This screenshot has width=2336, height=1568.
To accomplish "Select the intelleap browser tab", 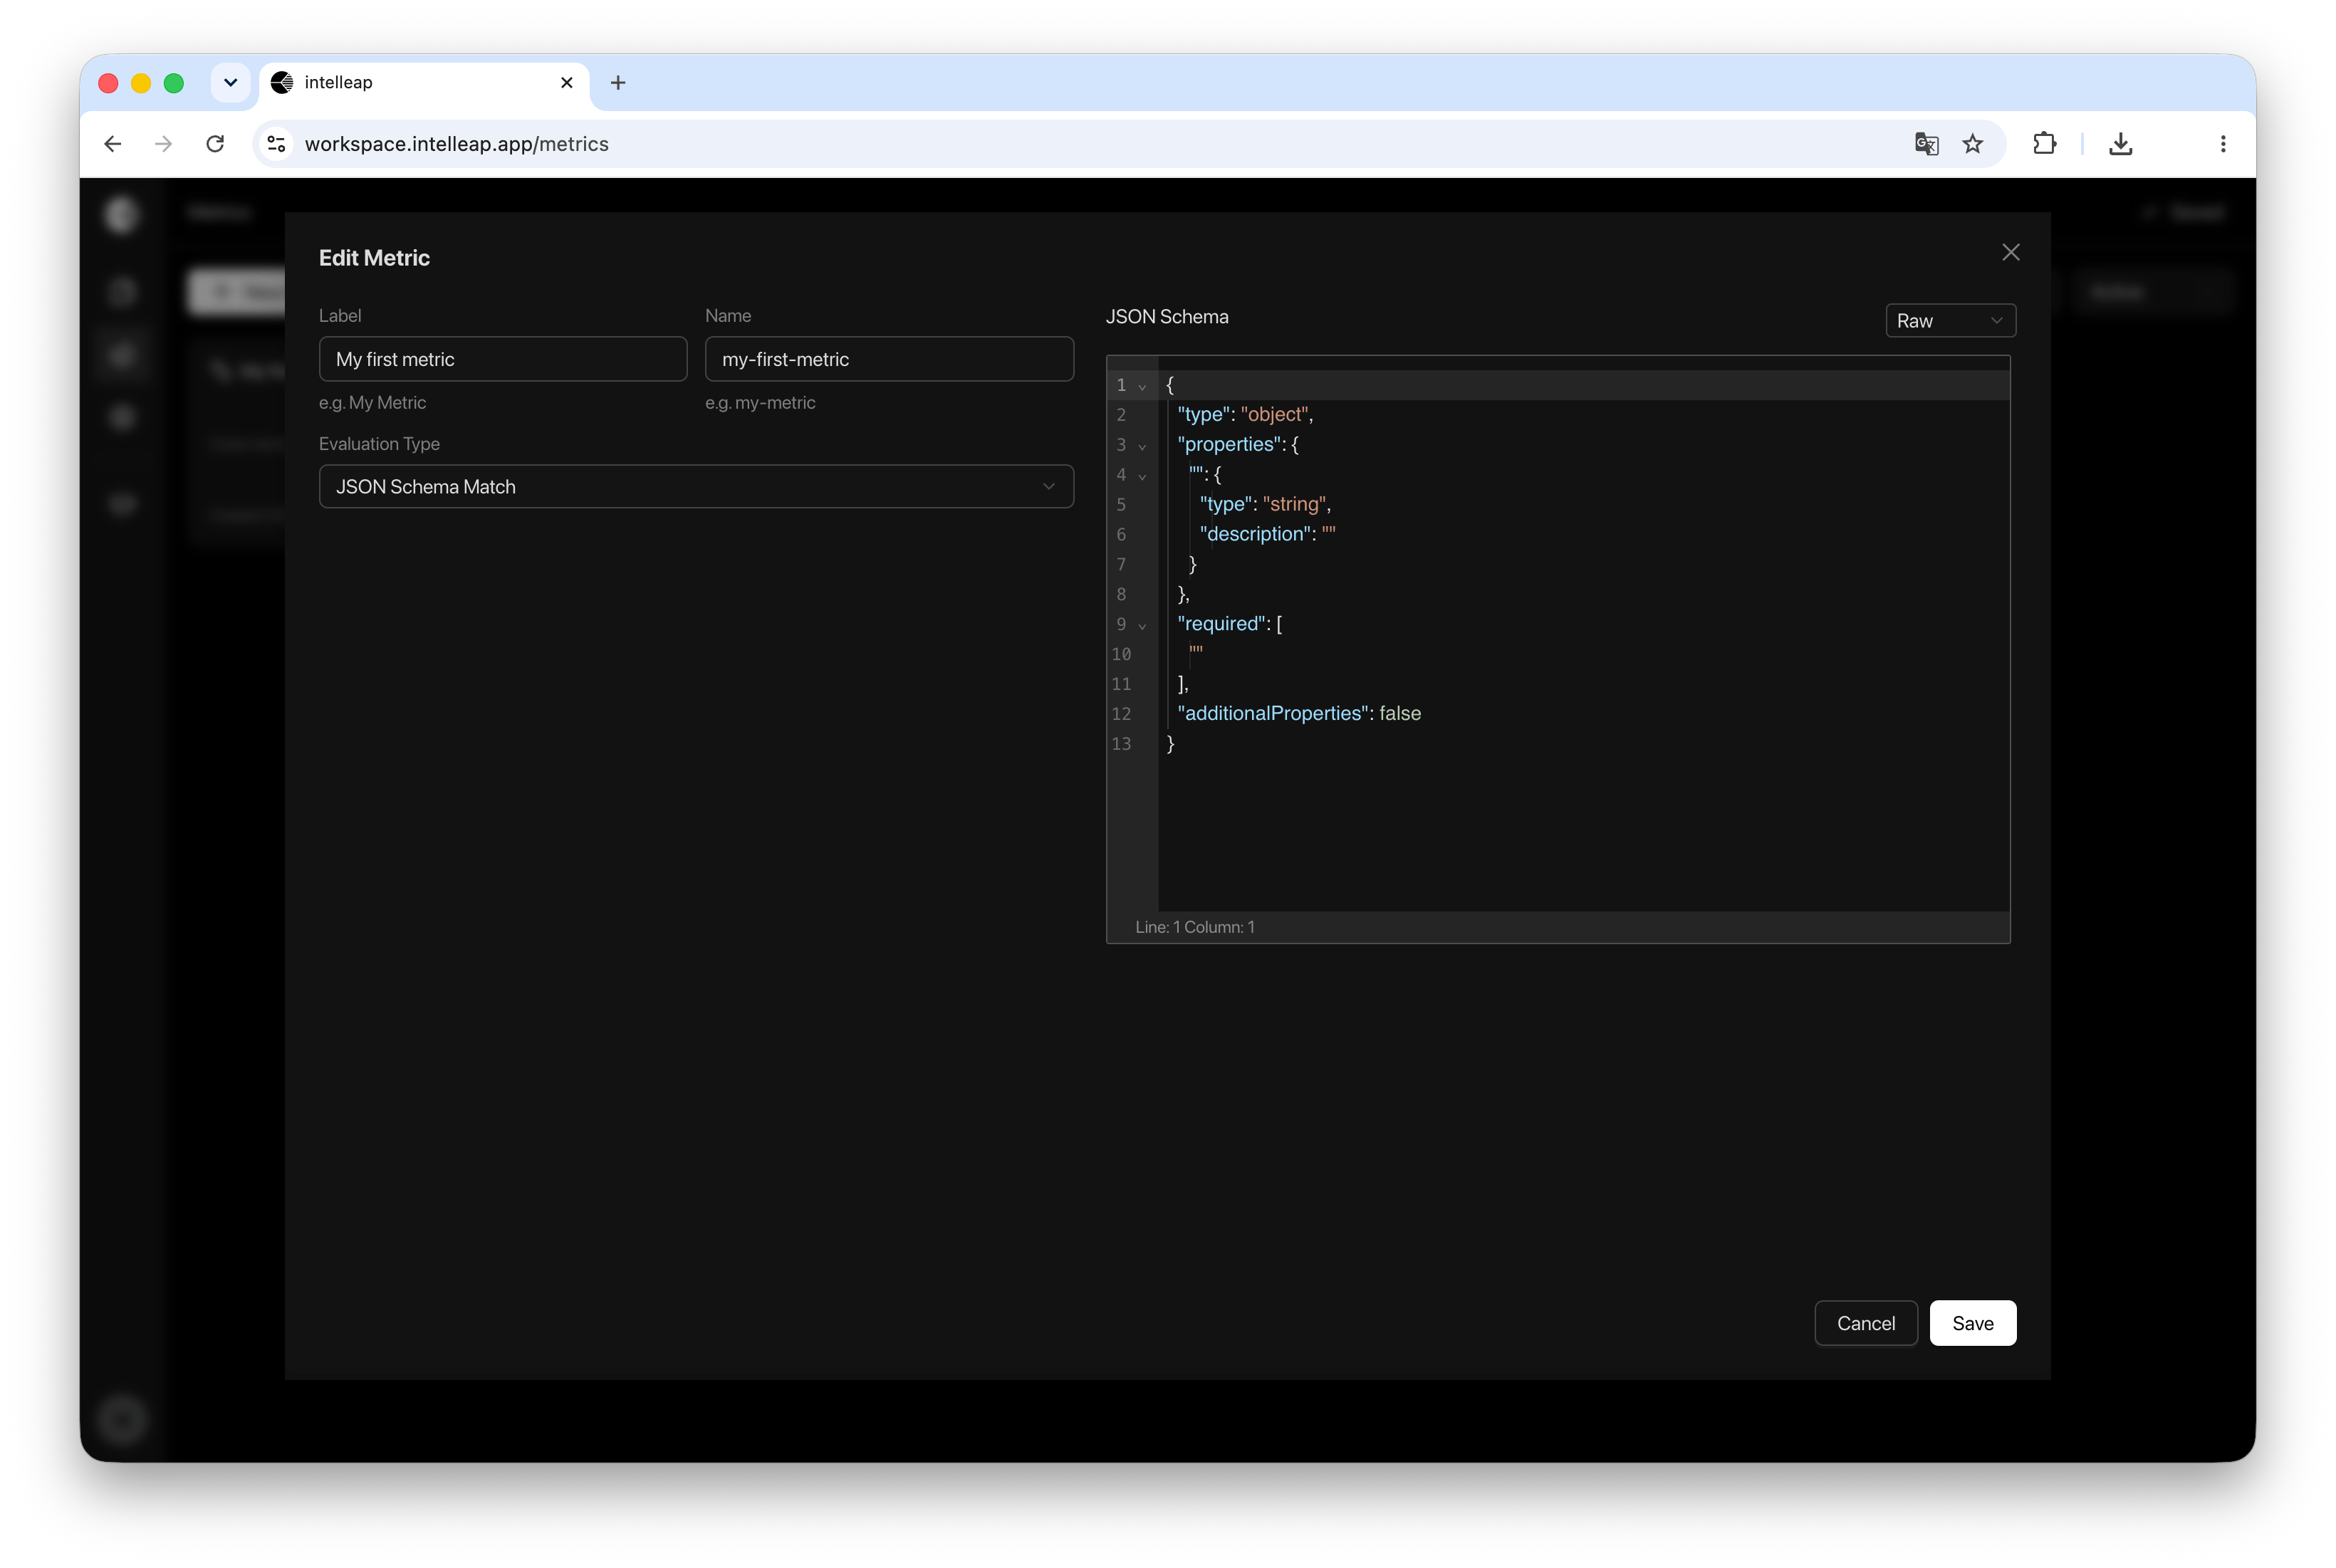I will point(425,83).
